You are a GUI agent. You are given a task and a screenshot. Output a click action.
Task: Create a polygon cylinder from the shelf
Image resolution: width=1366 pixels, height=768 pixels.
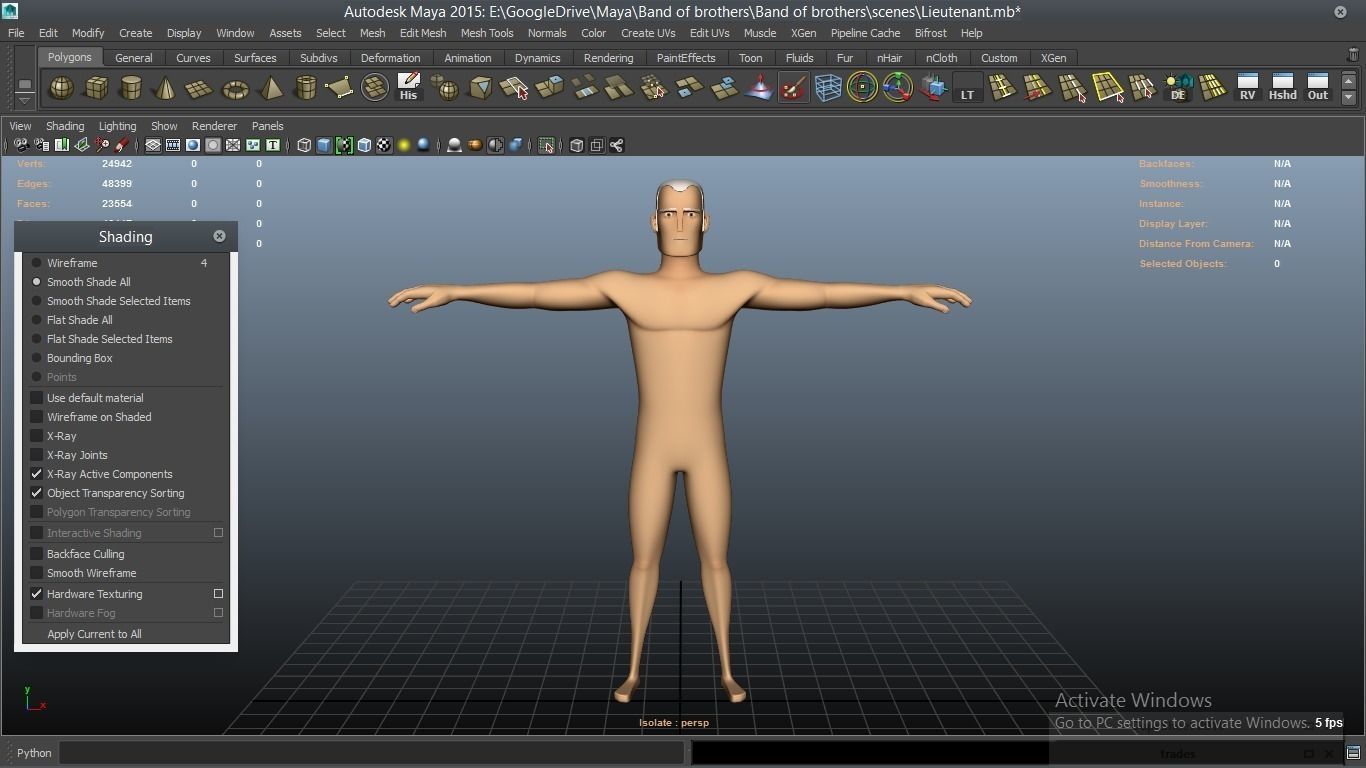[x=131, y=88]
